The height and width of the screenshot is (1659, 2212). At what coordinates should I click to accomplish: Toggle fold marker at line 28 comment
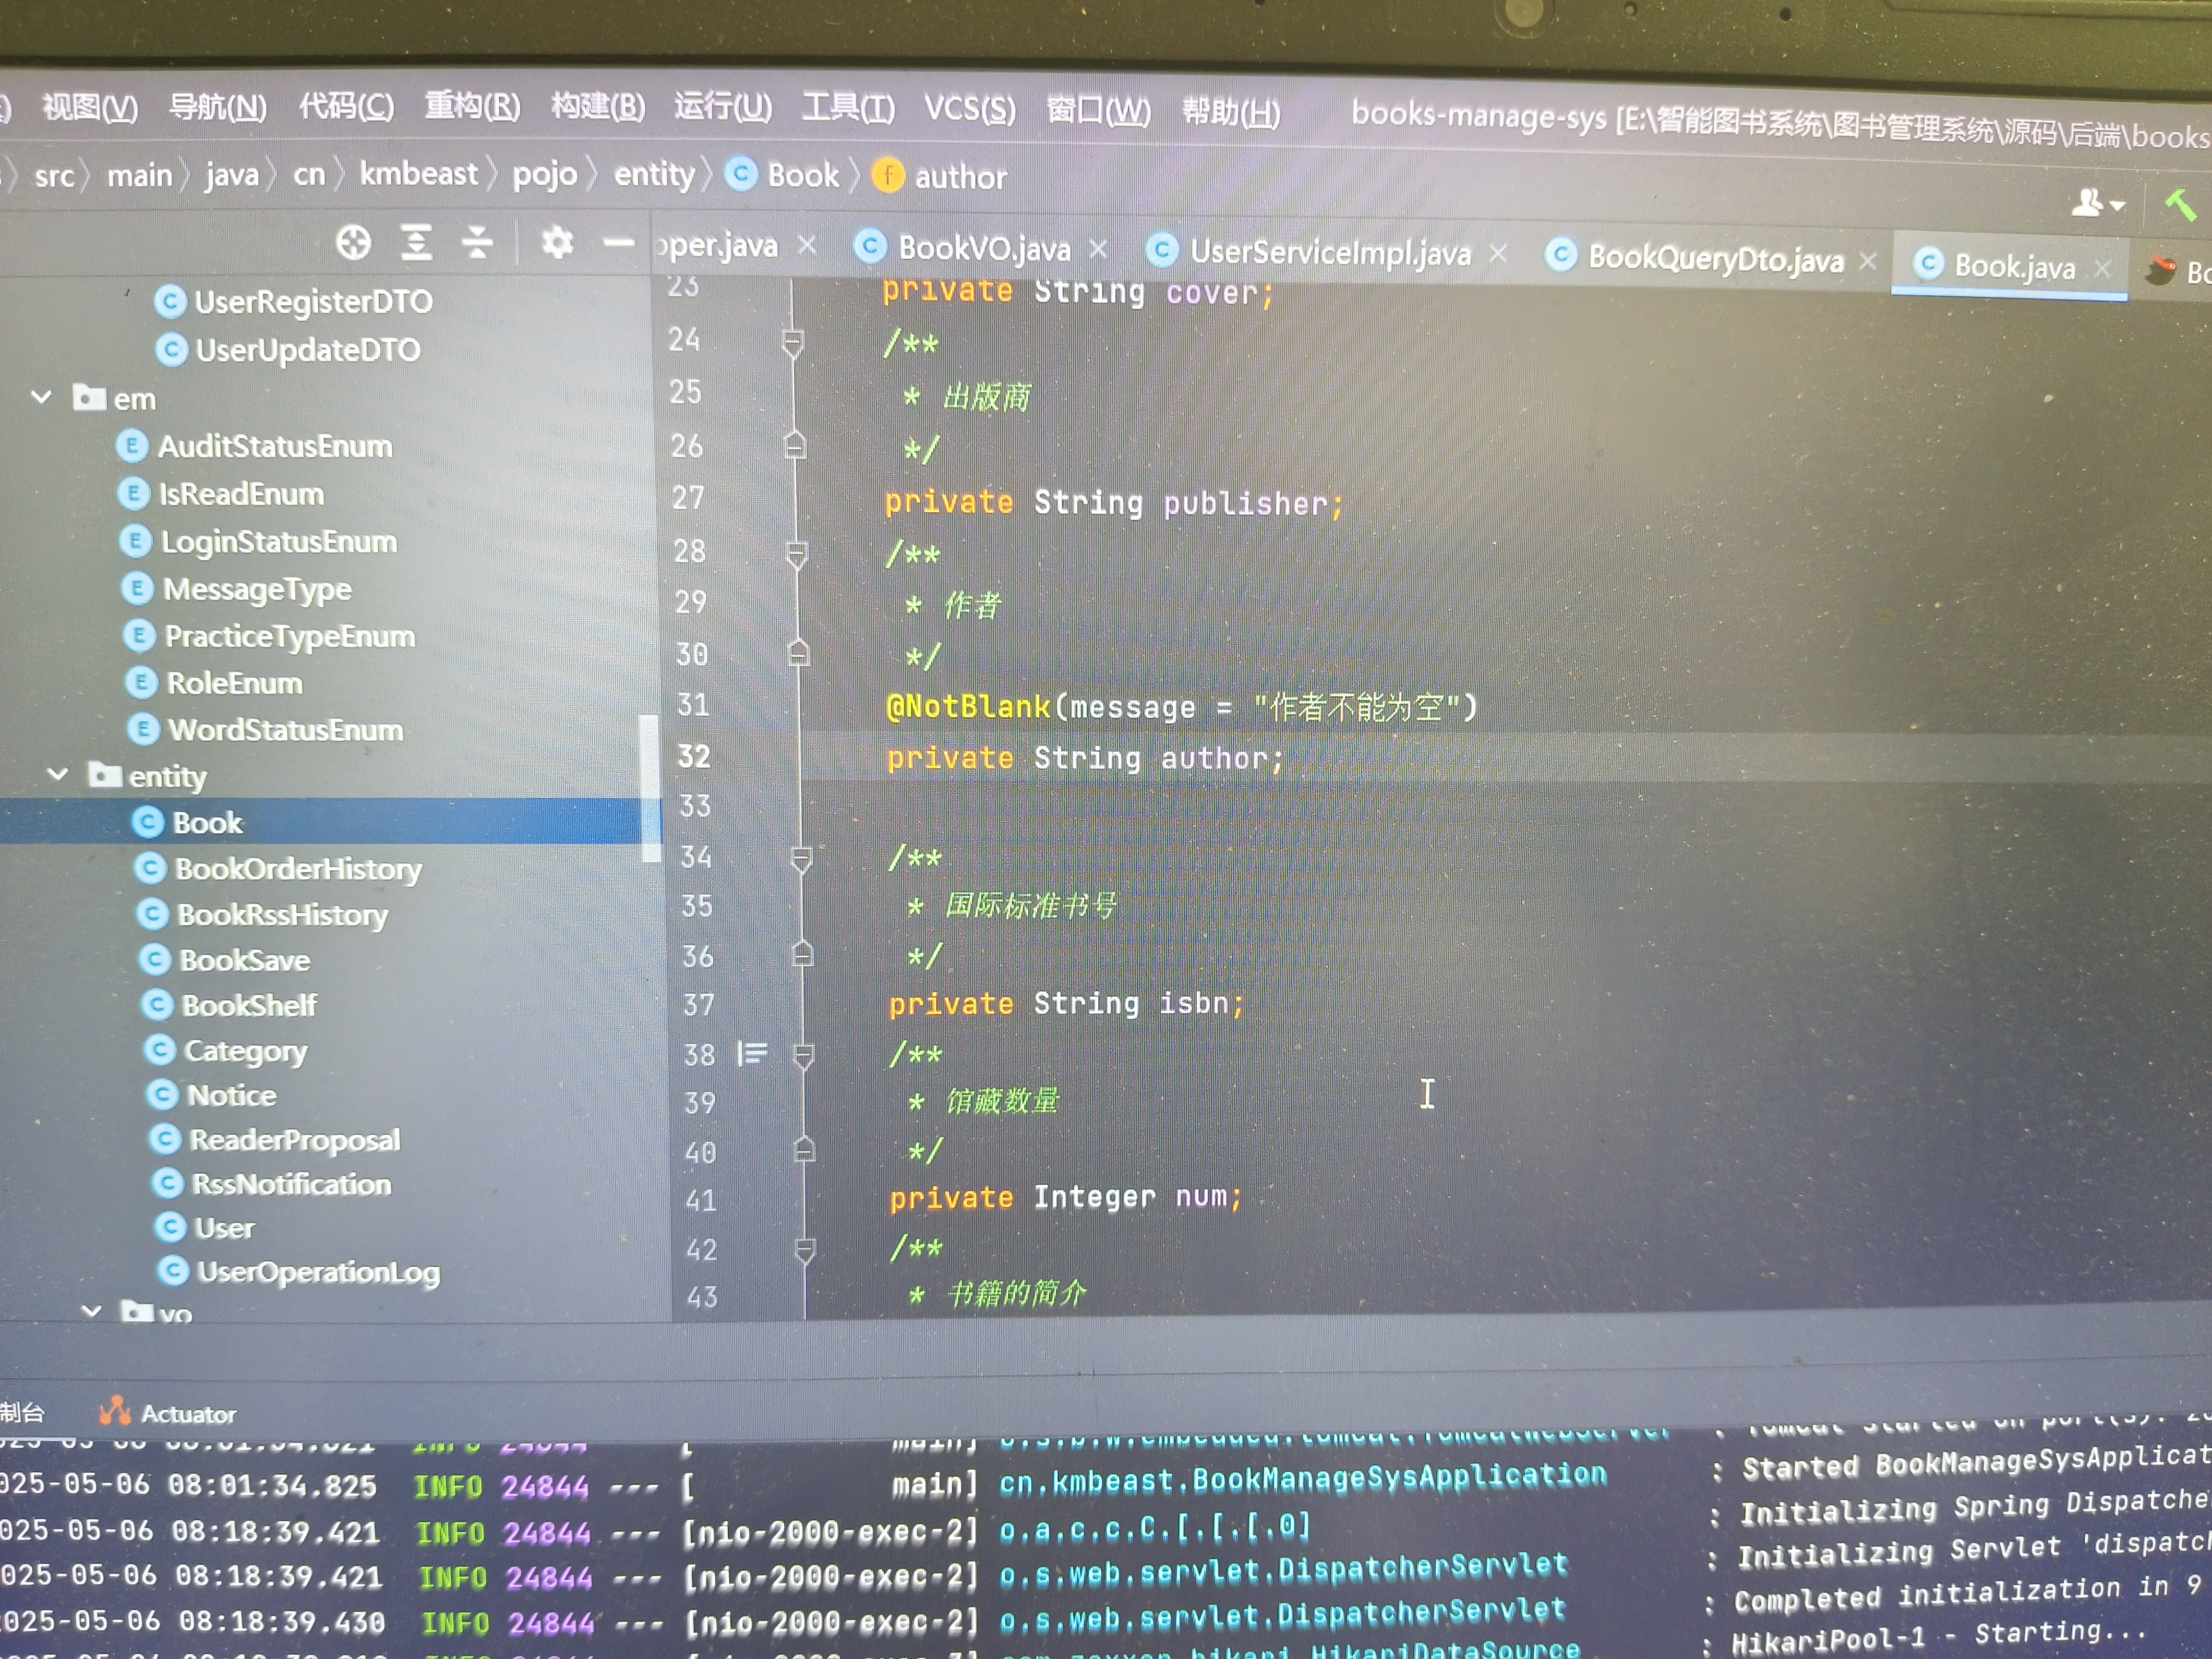(x=796, y=553)
